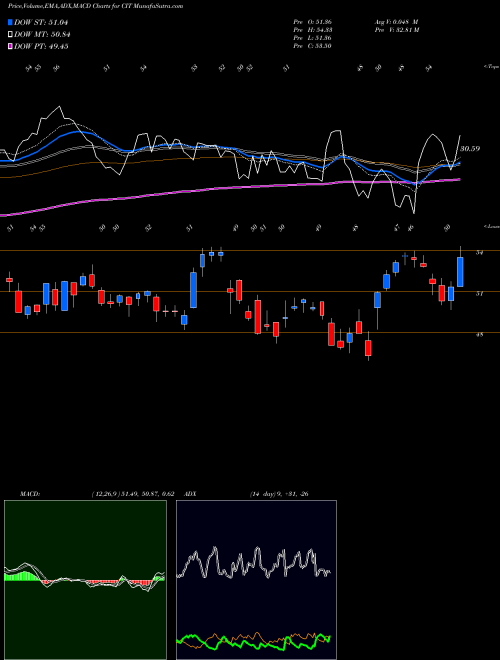
Task: Click the magenta DOW PT legend swatch
Action: tap(10, 46)
